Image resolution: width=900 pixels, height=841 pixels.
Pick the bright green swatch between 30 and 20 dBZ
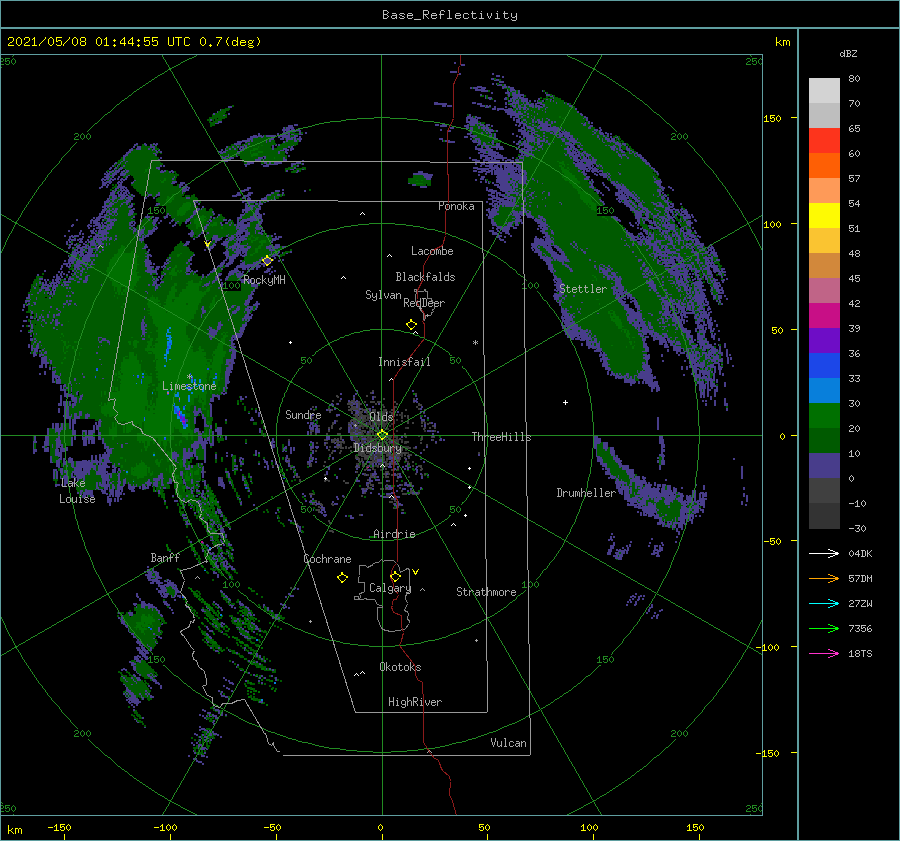824,416
